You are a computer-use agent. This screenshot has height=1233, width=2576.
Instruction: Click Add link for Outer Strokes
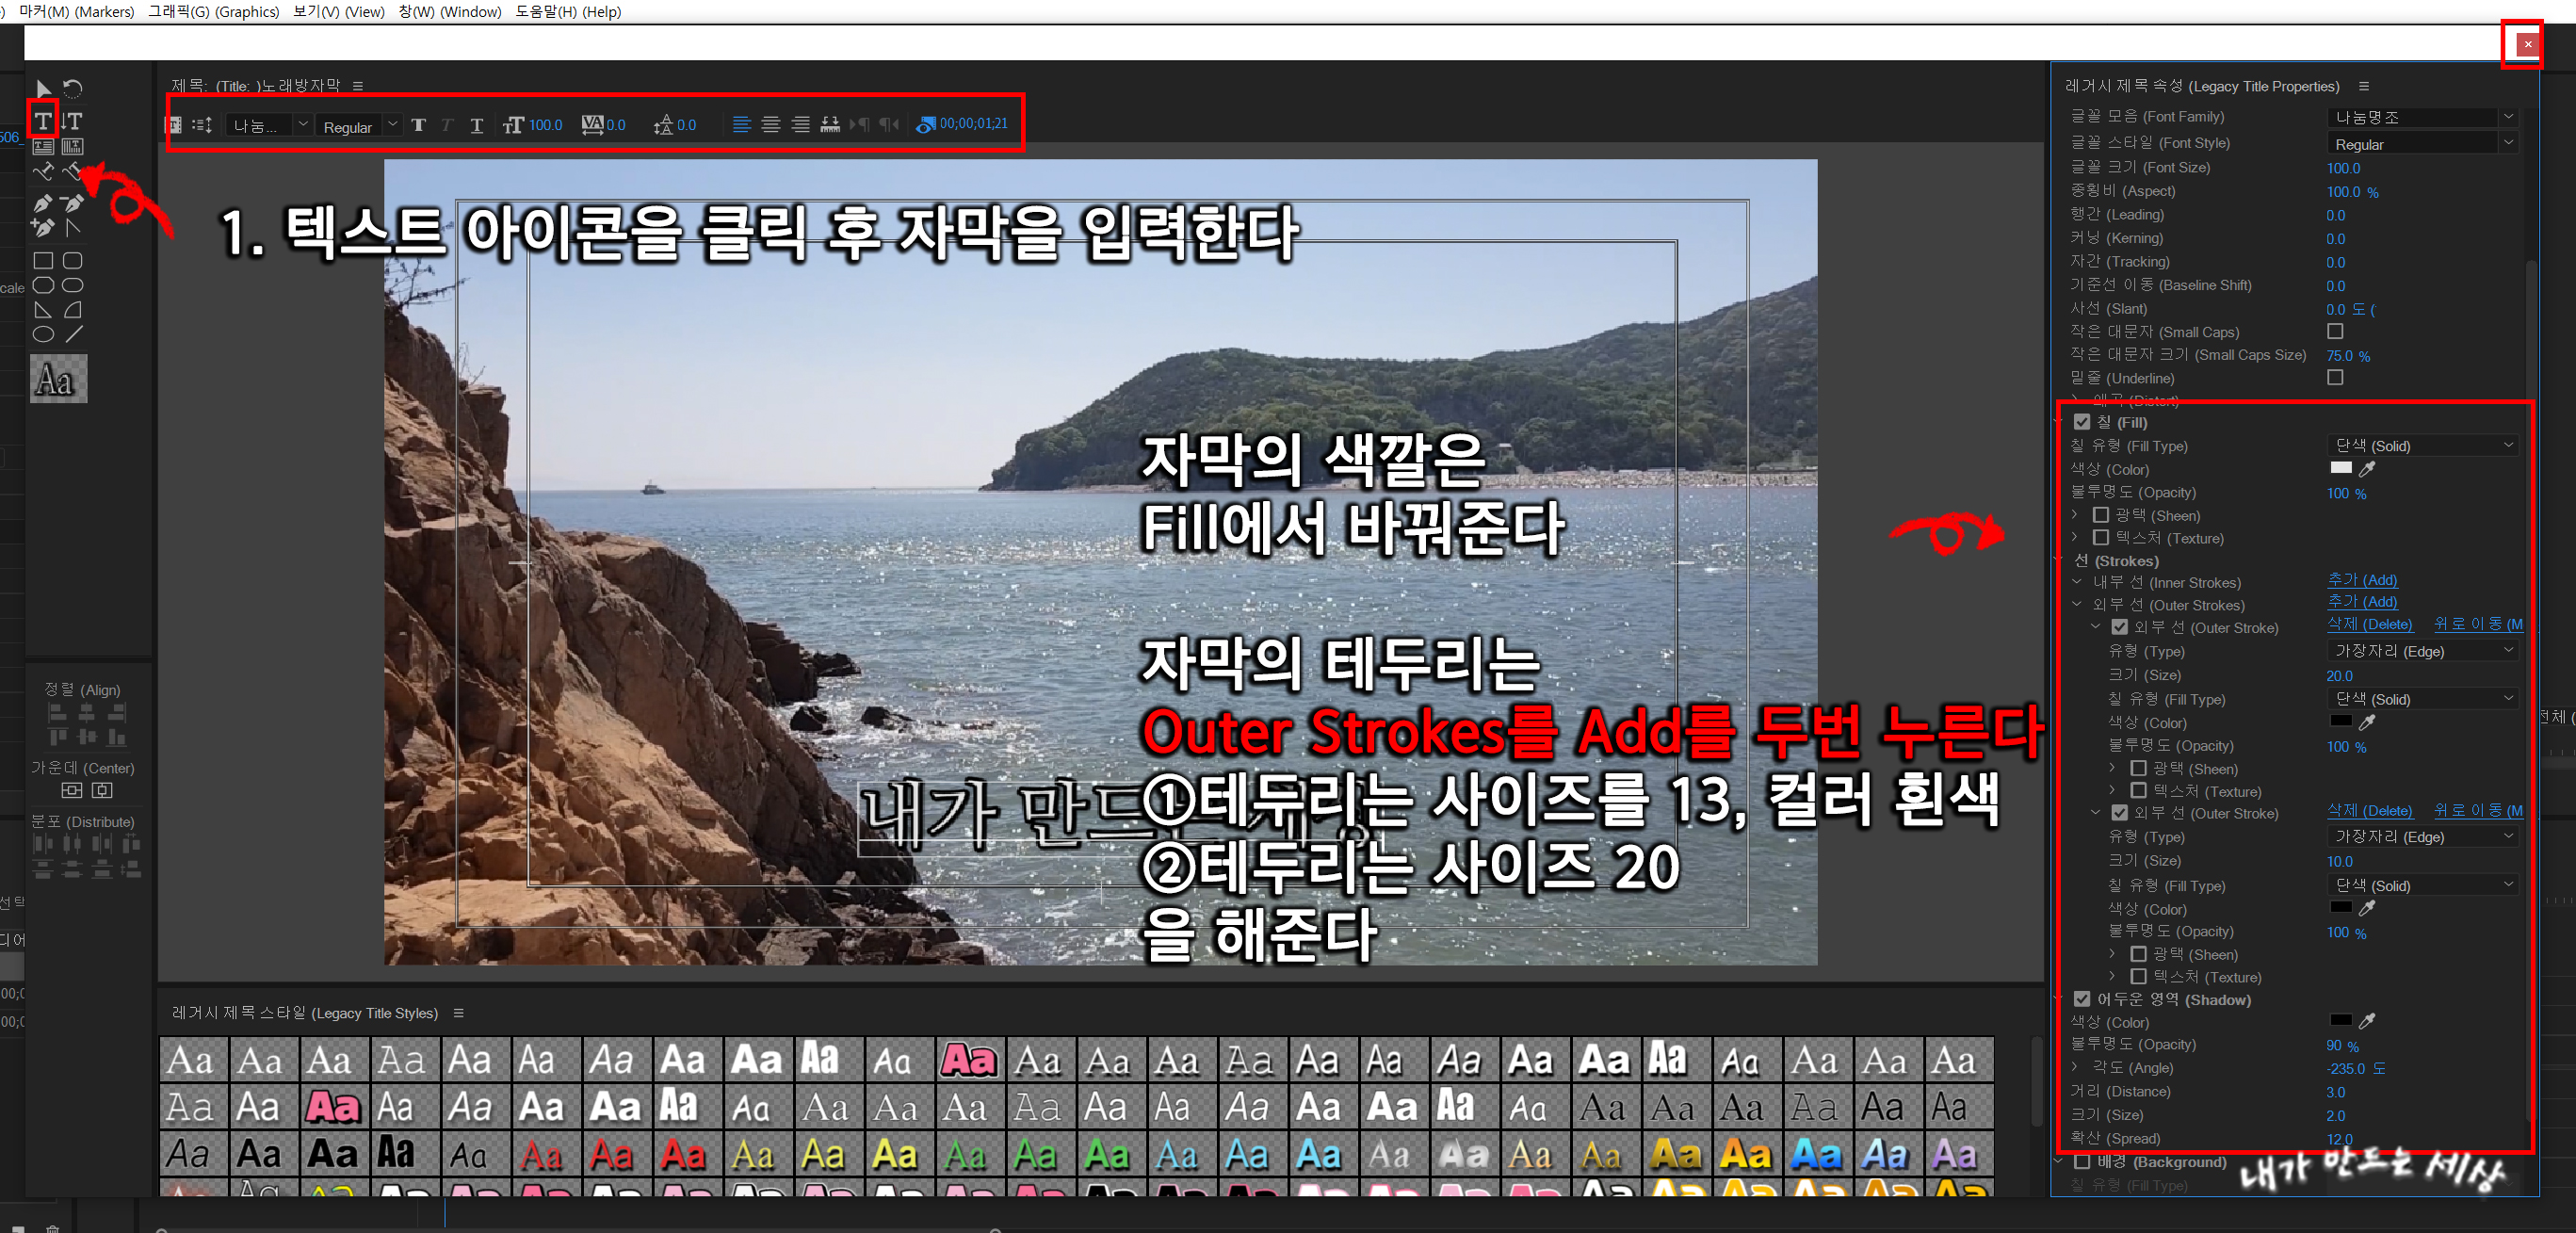(x=2362, y=601)
